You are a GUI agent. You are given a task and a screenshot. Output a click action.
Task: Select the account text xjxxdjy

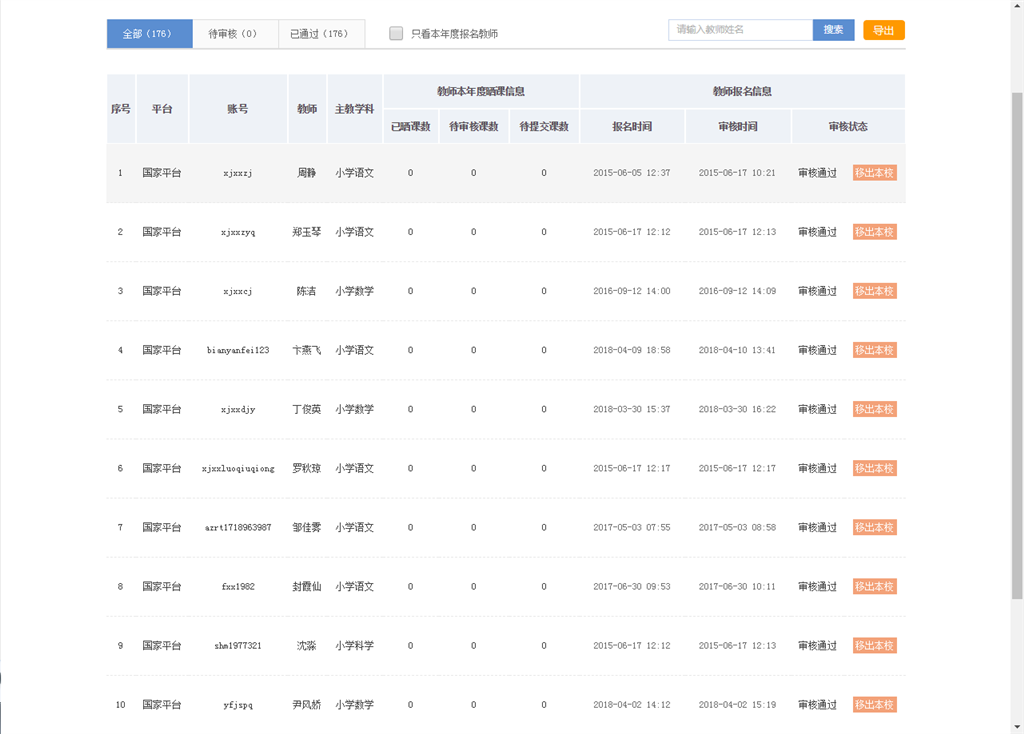click(x=238, y=409)
